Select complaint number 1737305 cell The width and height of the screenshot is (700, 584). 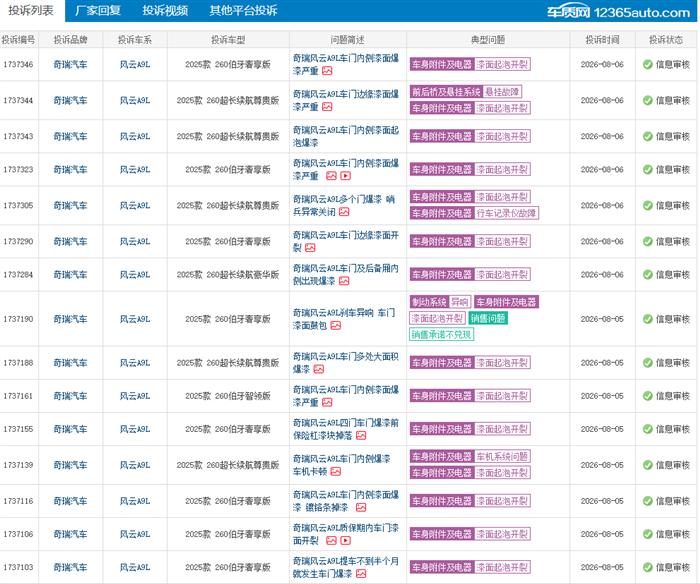pos(18,206)
